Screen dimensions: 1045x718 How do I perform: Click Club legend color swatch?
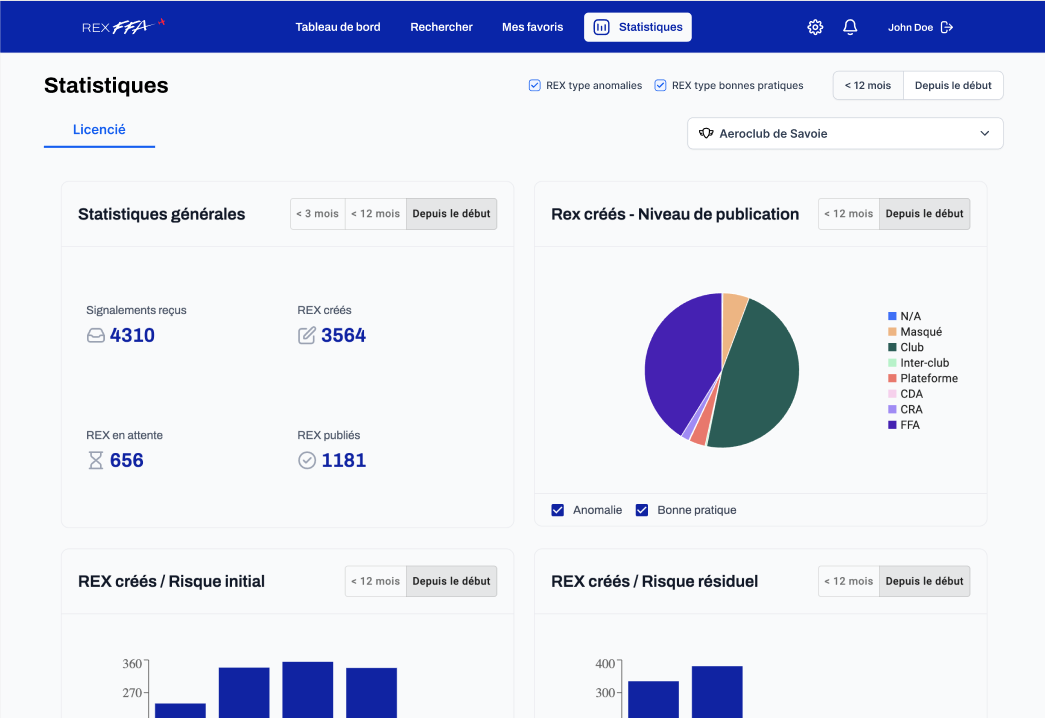pyautogui.click(x=892, y=347)
